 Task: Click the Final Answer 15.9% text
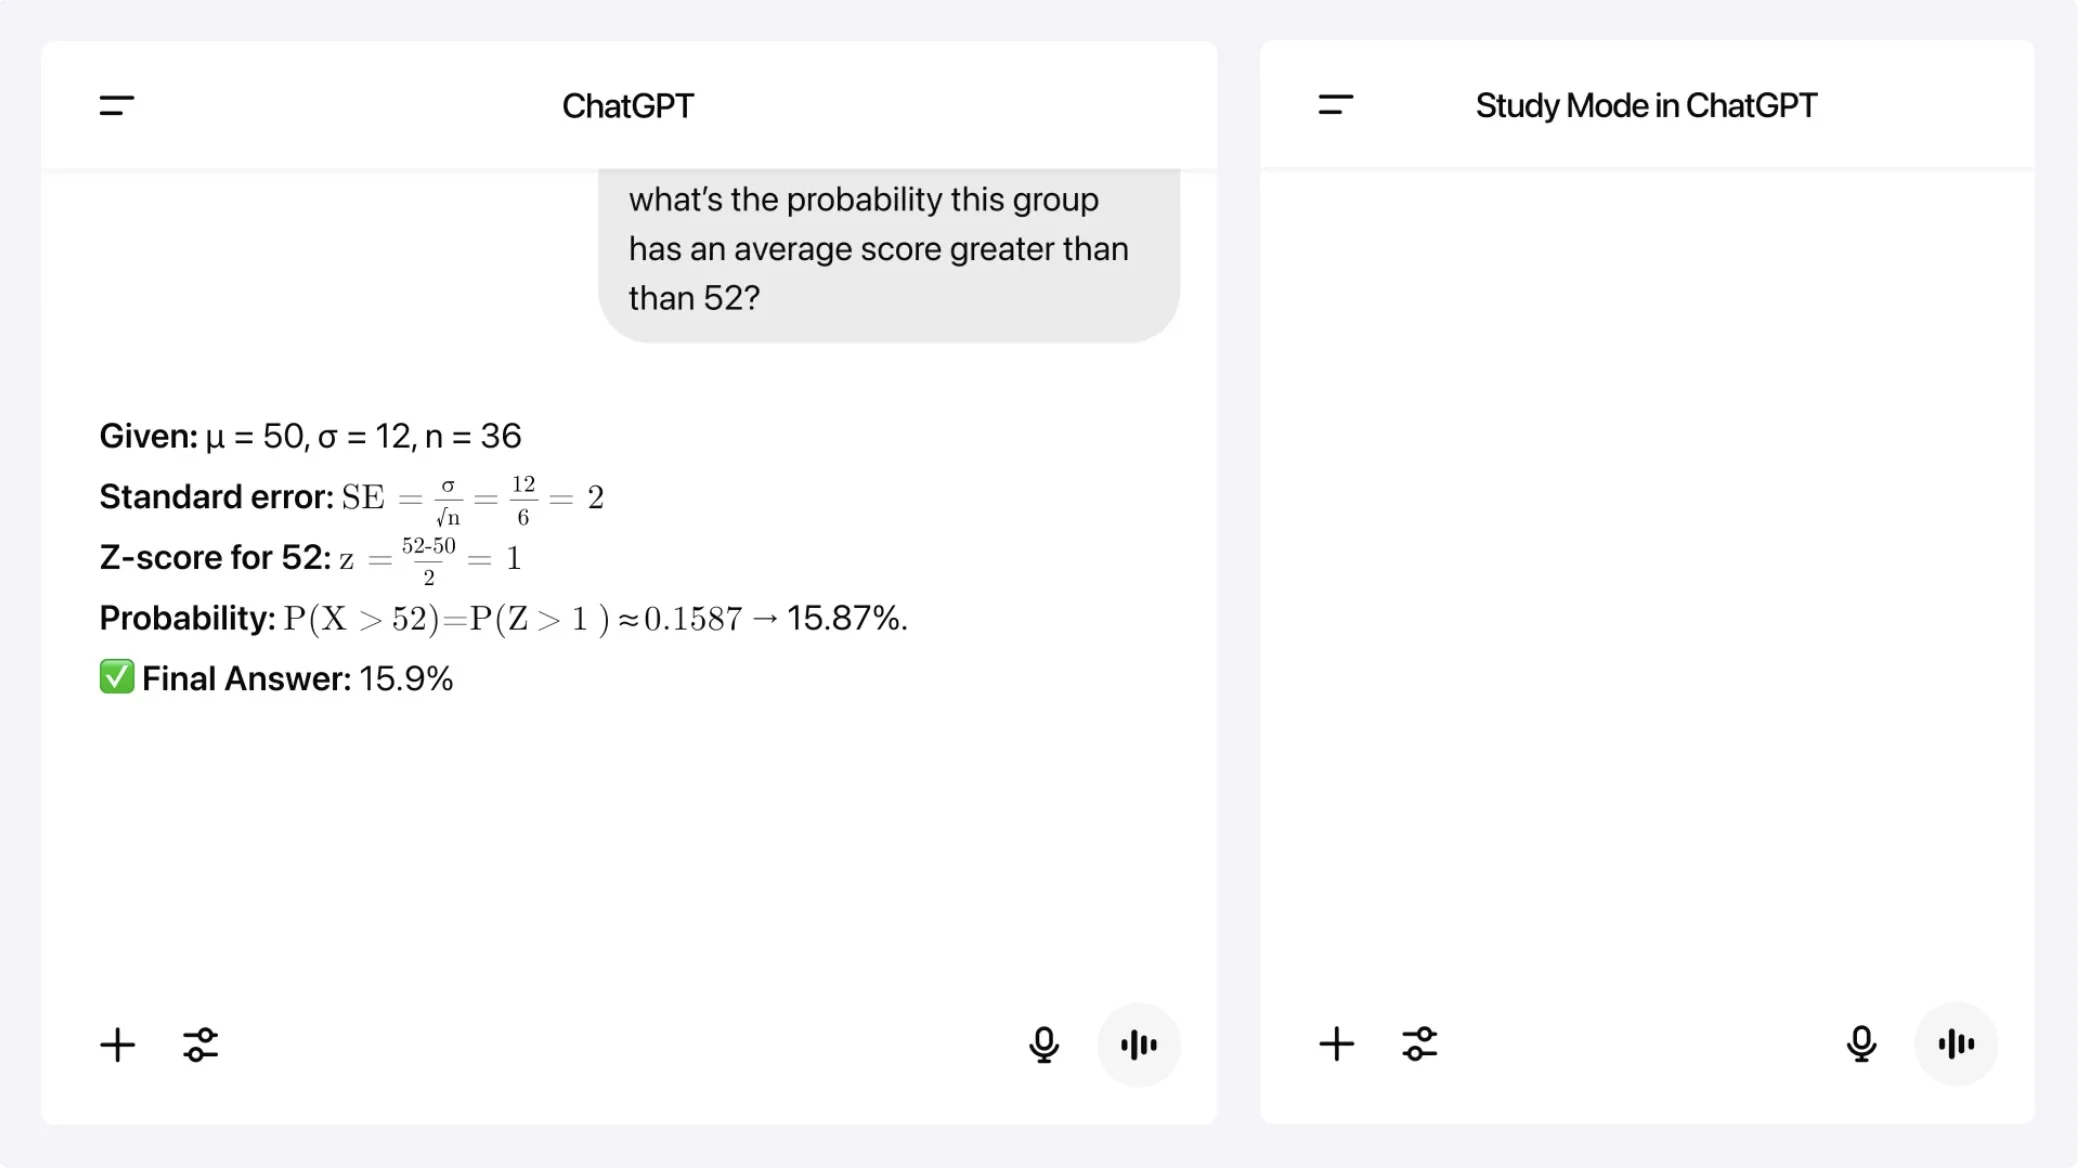click(x=297, y=679)
